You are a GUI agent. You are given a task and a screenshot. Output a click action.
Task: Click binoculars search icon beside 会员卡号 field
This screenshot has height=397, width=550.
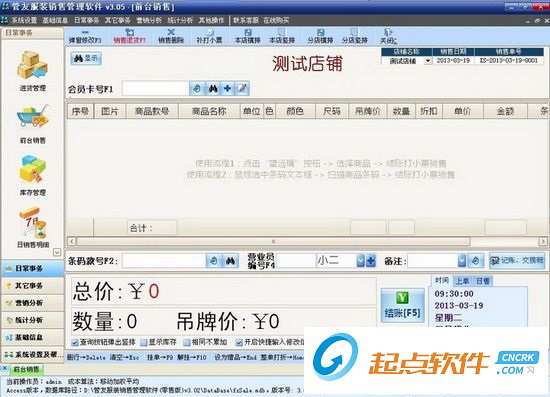(213, 88)
